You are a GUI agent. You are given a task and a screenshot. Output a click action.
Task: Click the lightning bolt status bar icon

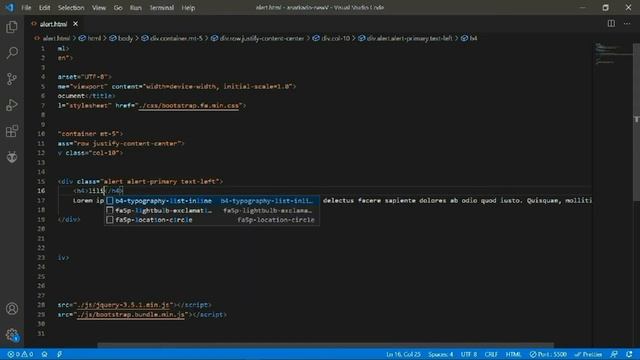(x=60, y=354)
